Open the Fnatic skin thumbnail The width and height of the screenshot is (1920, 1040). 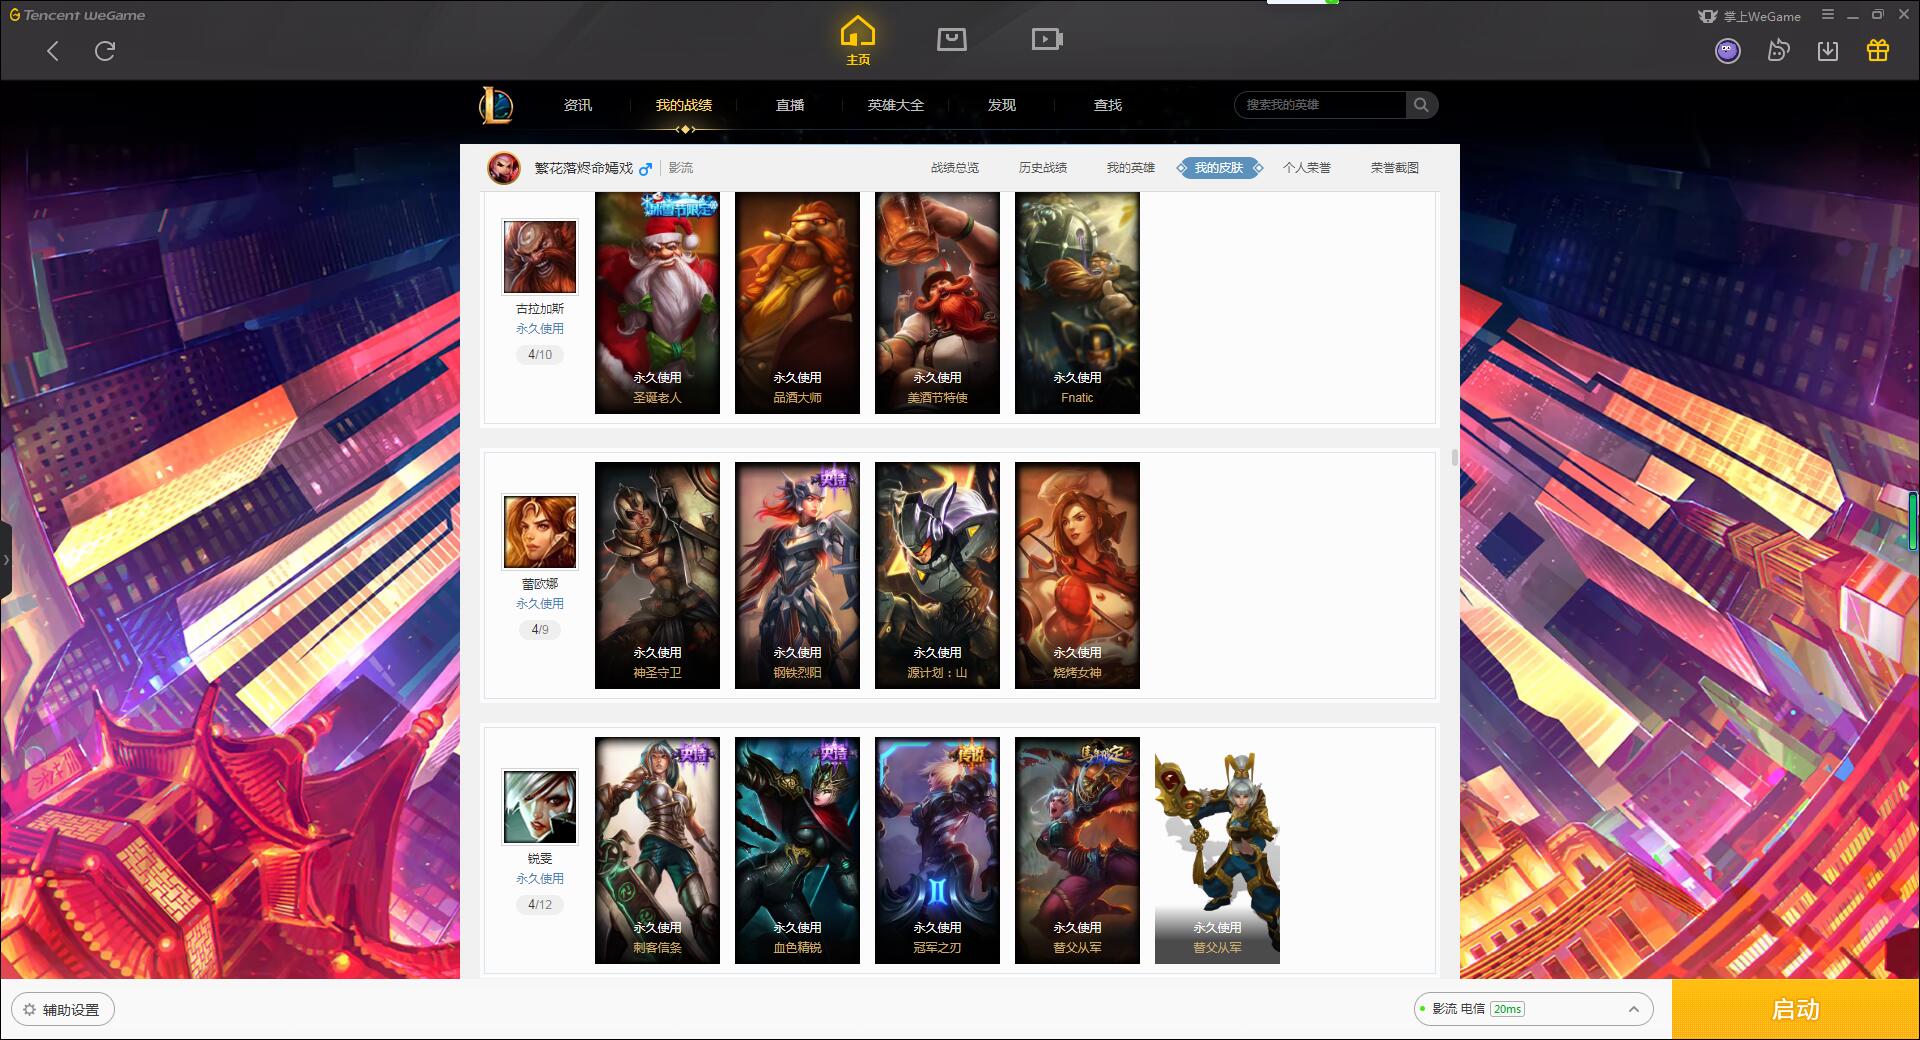pyautogui.click(x=1077, y=303)
